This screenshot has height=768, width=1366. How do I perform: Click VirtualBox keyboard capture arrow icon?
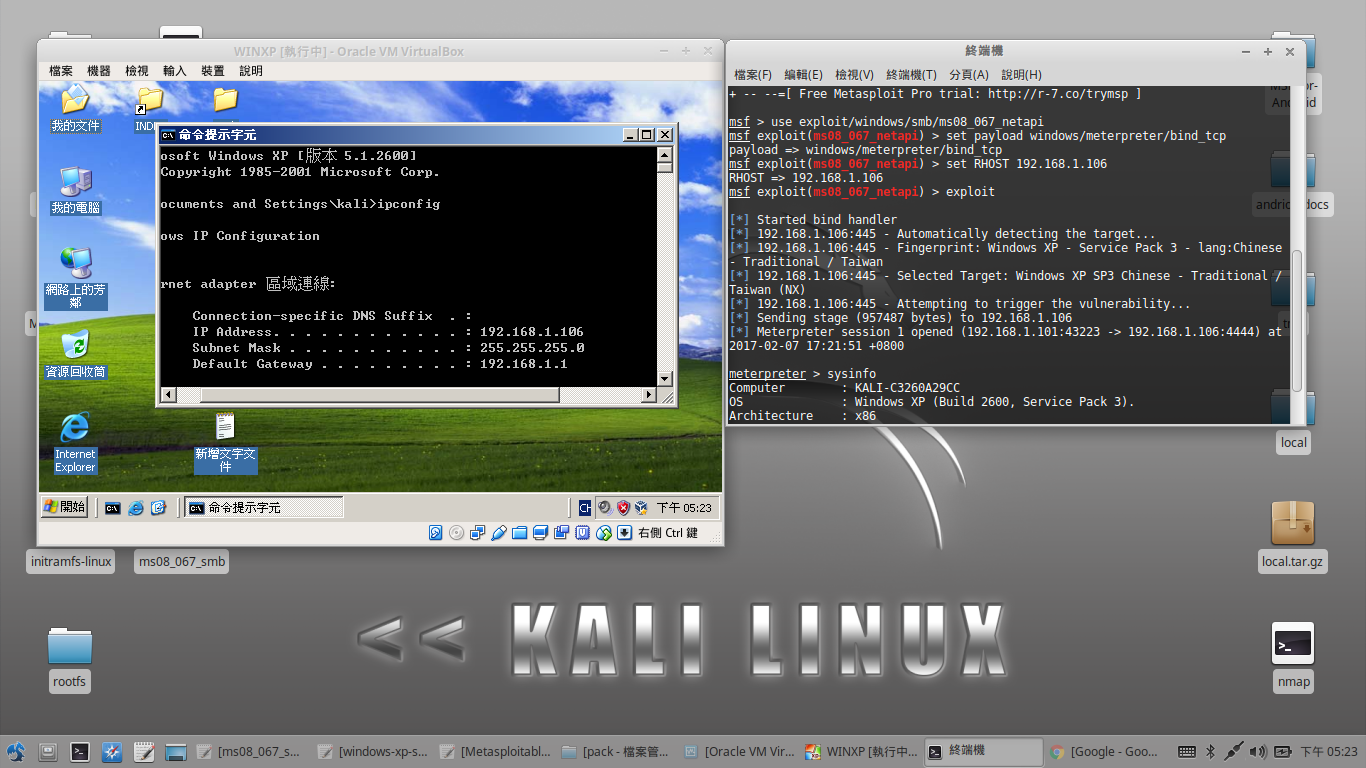coord(625,533)
